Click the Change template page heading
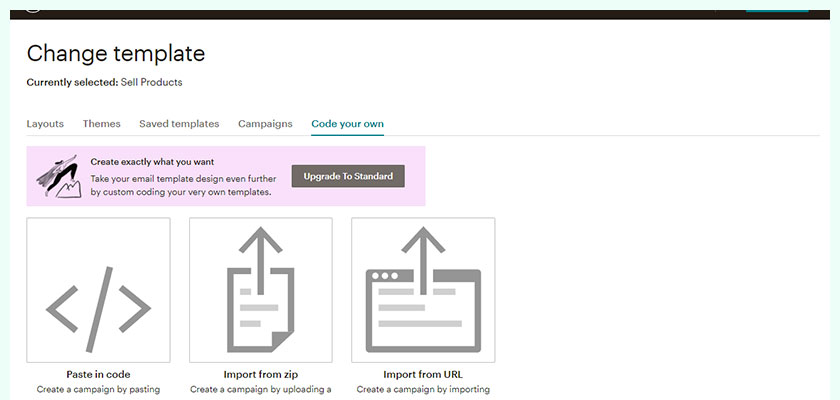This screenshot has width=840, height=400. click(x=116, y=54)
